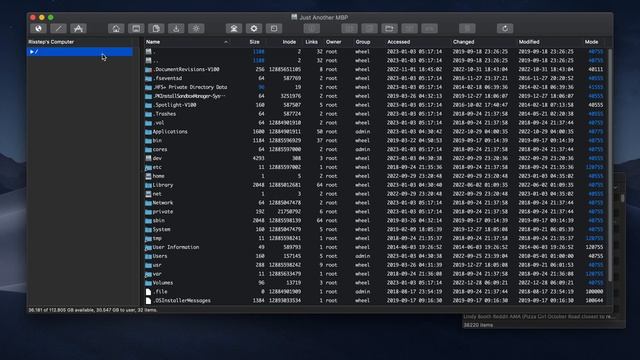Screen dimensions: 640x360
Task: Go to the Home folder via toolbar
Action: 116,28
